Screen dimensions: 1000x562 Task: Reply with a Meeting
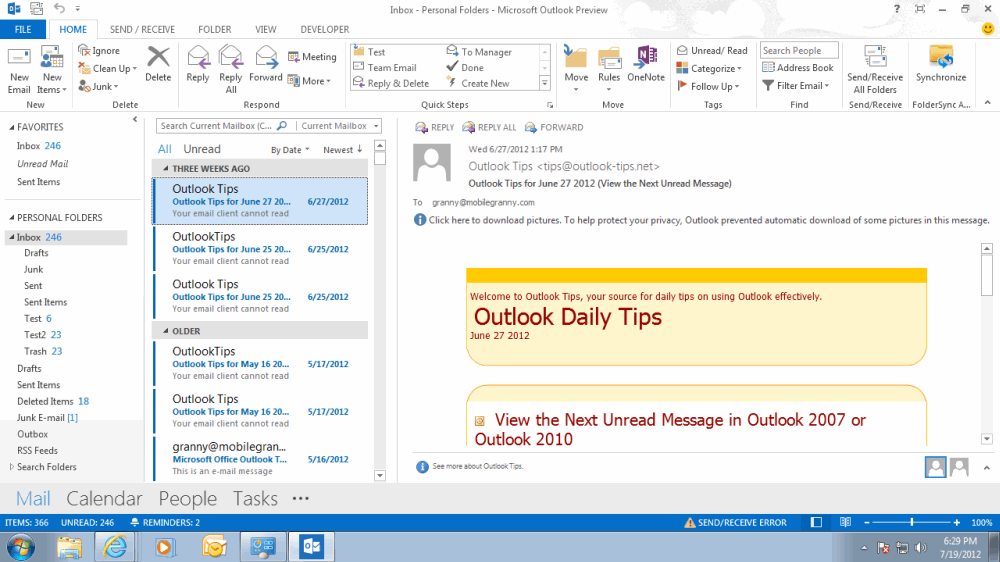[312, 57]
